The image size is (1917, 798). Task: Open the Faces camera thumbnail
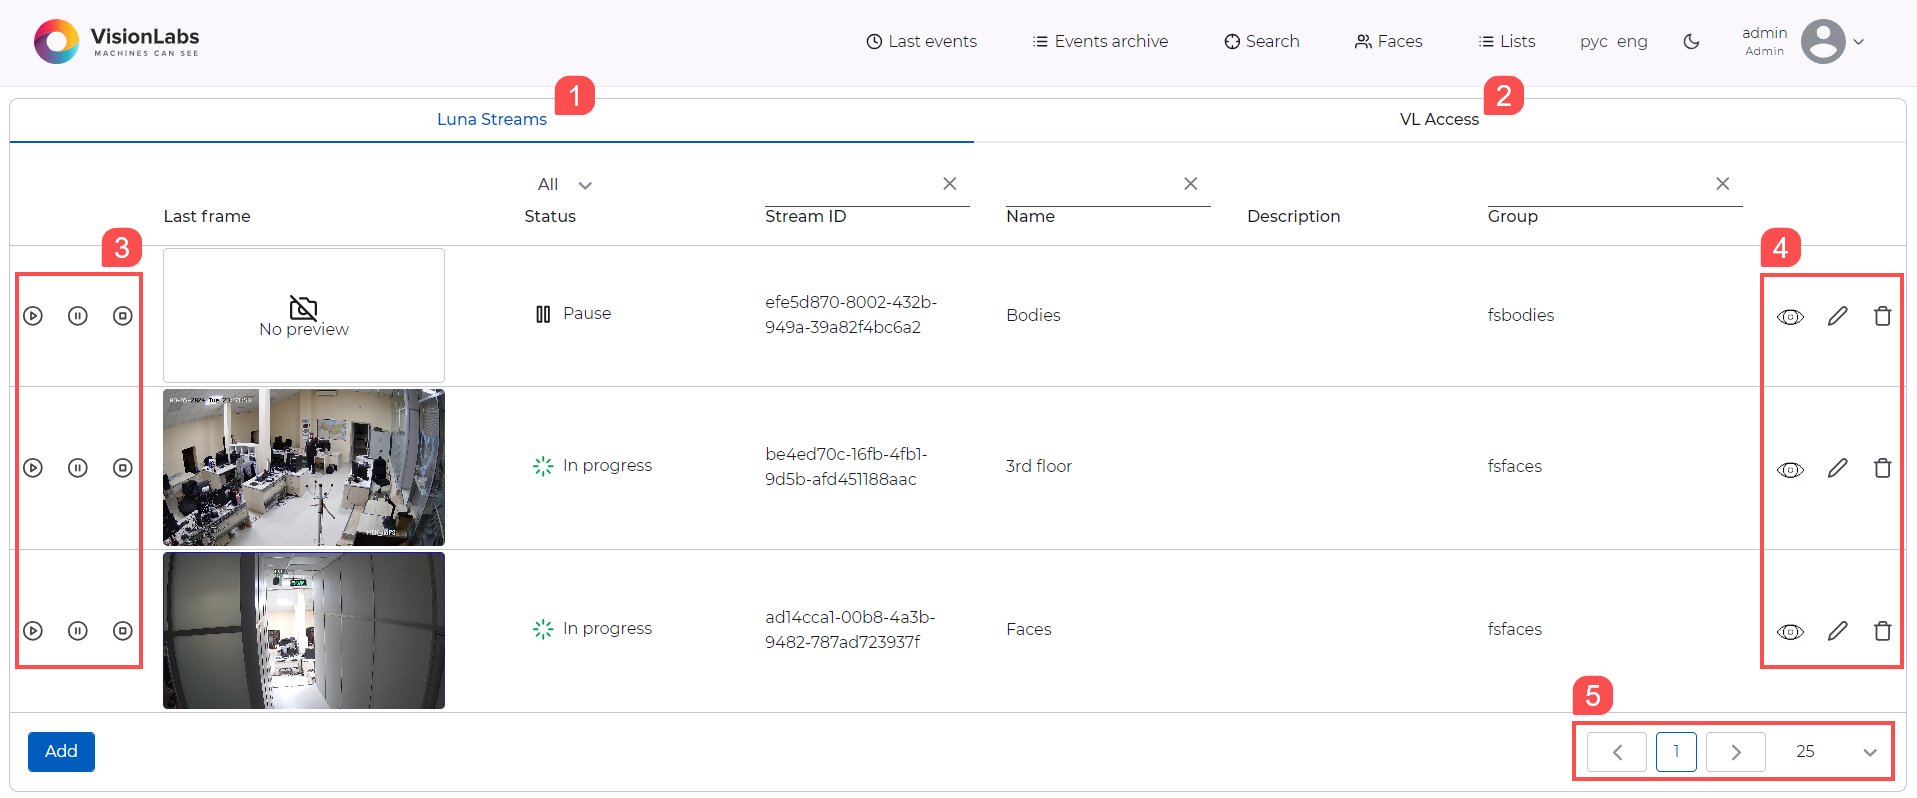(x=304, y=631)
